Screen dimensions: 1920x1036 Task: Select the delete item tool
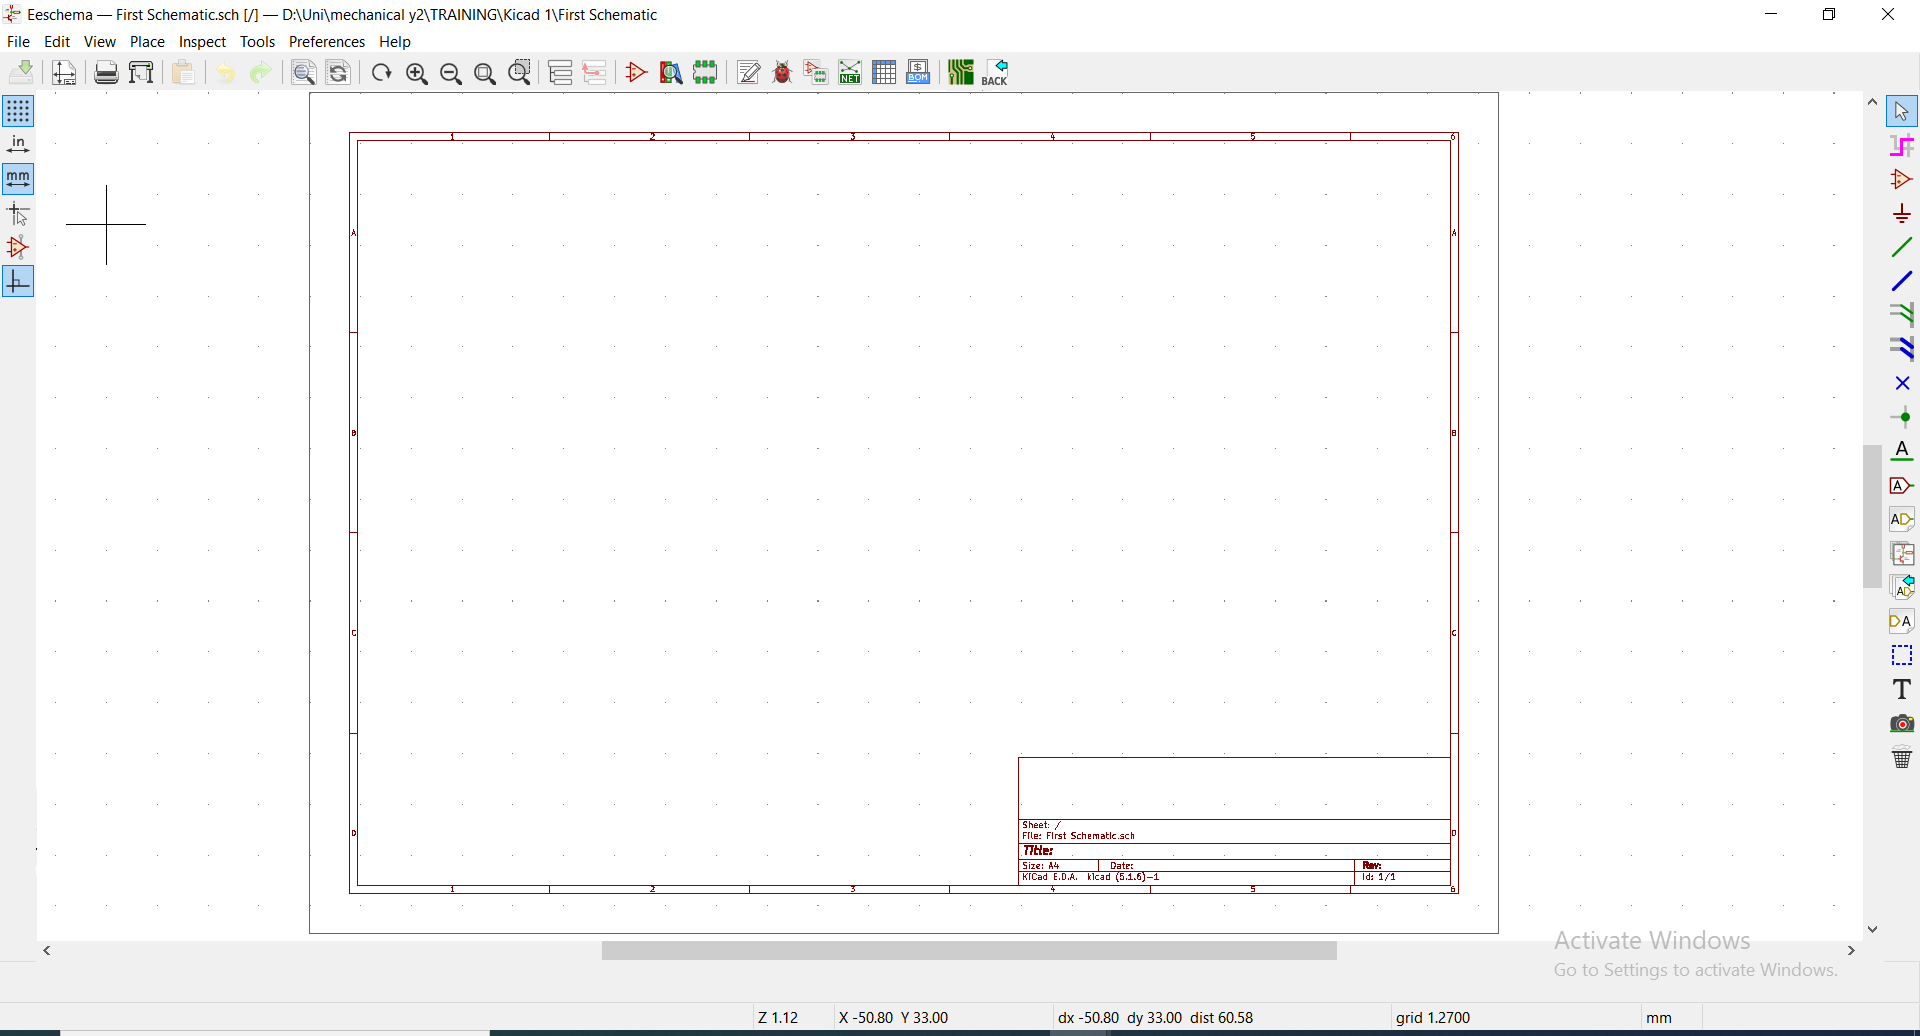(1903, 758)
